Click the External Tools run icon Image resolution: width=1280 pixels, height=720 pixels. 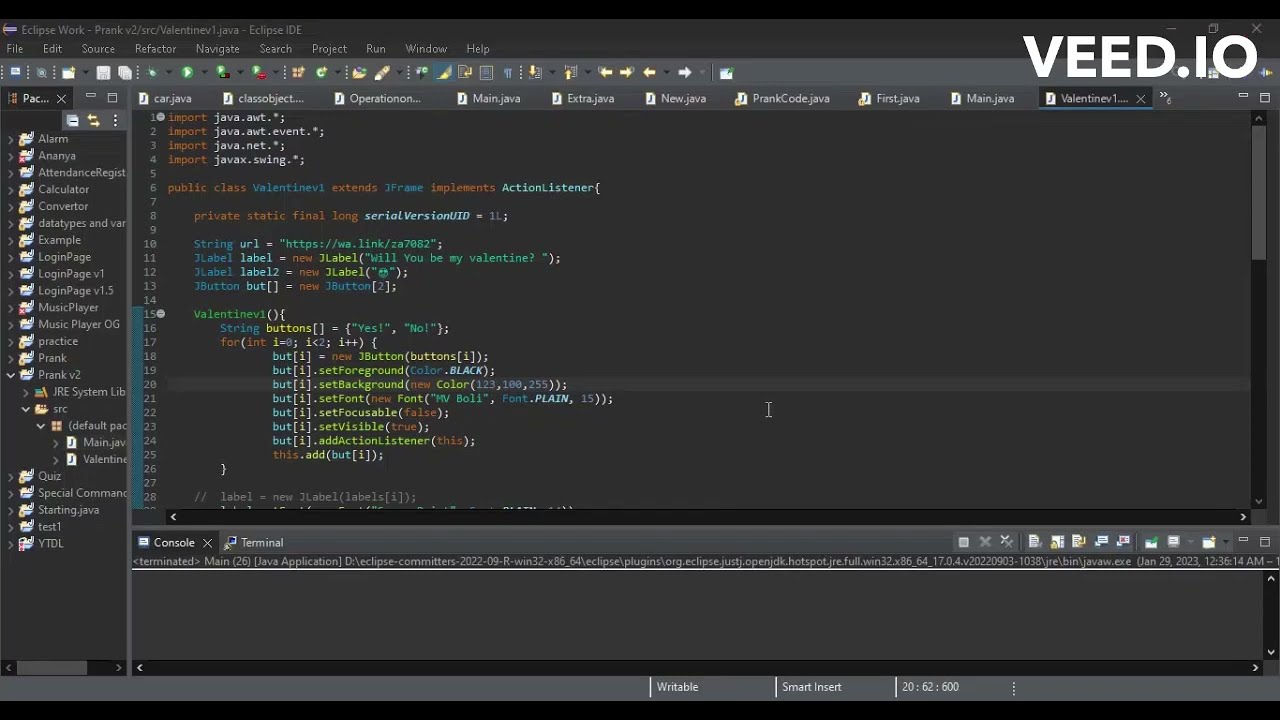click(257, 72)
